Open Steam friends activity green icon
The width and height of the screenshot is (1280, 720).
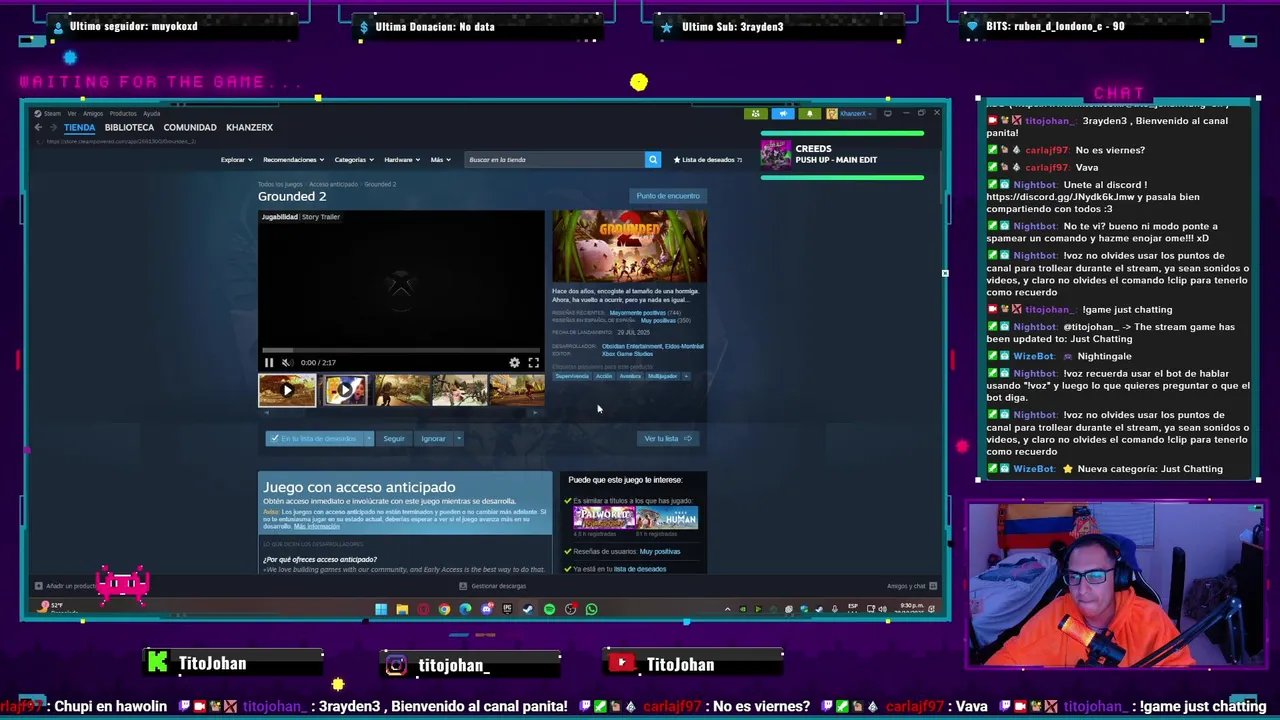pos(756,113)
